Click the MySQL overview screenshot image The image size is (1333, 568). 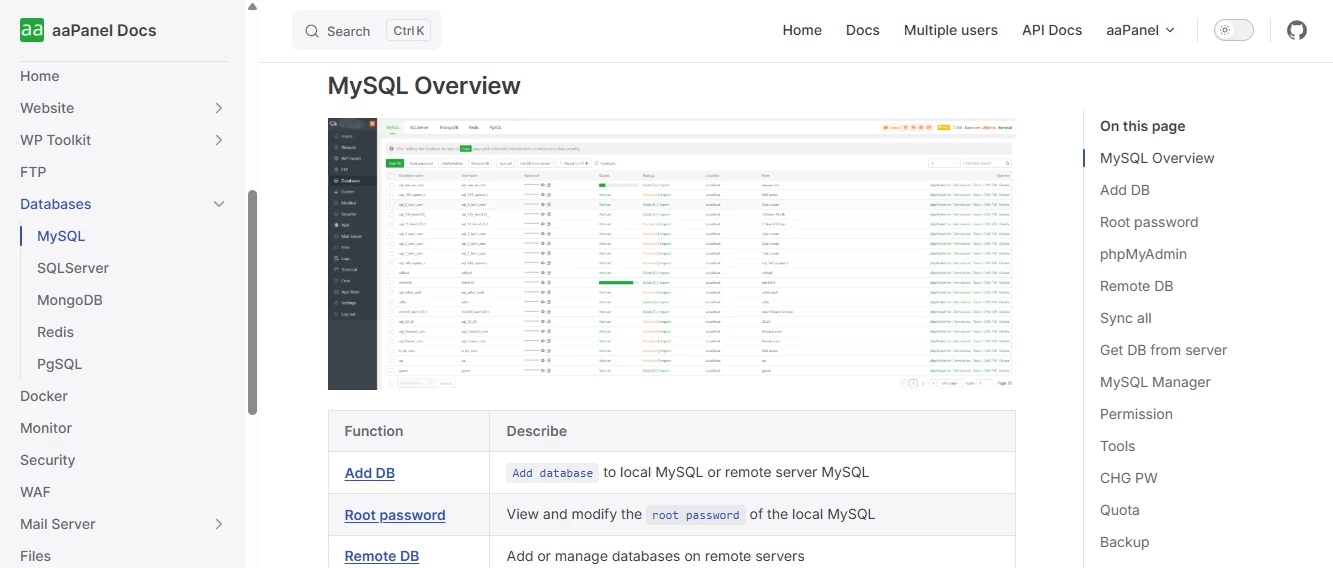coord(671,253)
